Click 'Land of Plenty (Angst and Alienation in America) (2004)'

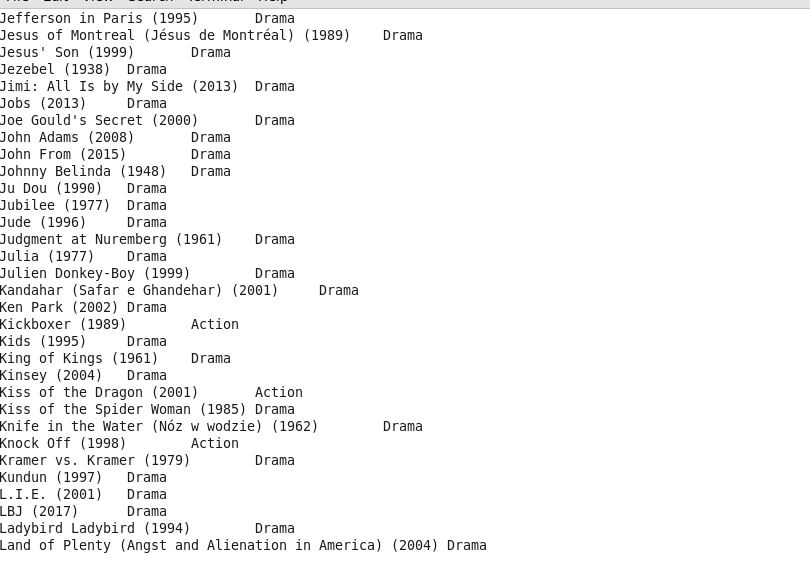[219, 547]
